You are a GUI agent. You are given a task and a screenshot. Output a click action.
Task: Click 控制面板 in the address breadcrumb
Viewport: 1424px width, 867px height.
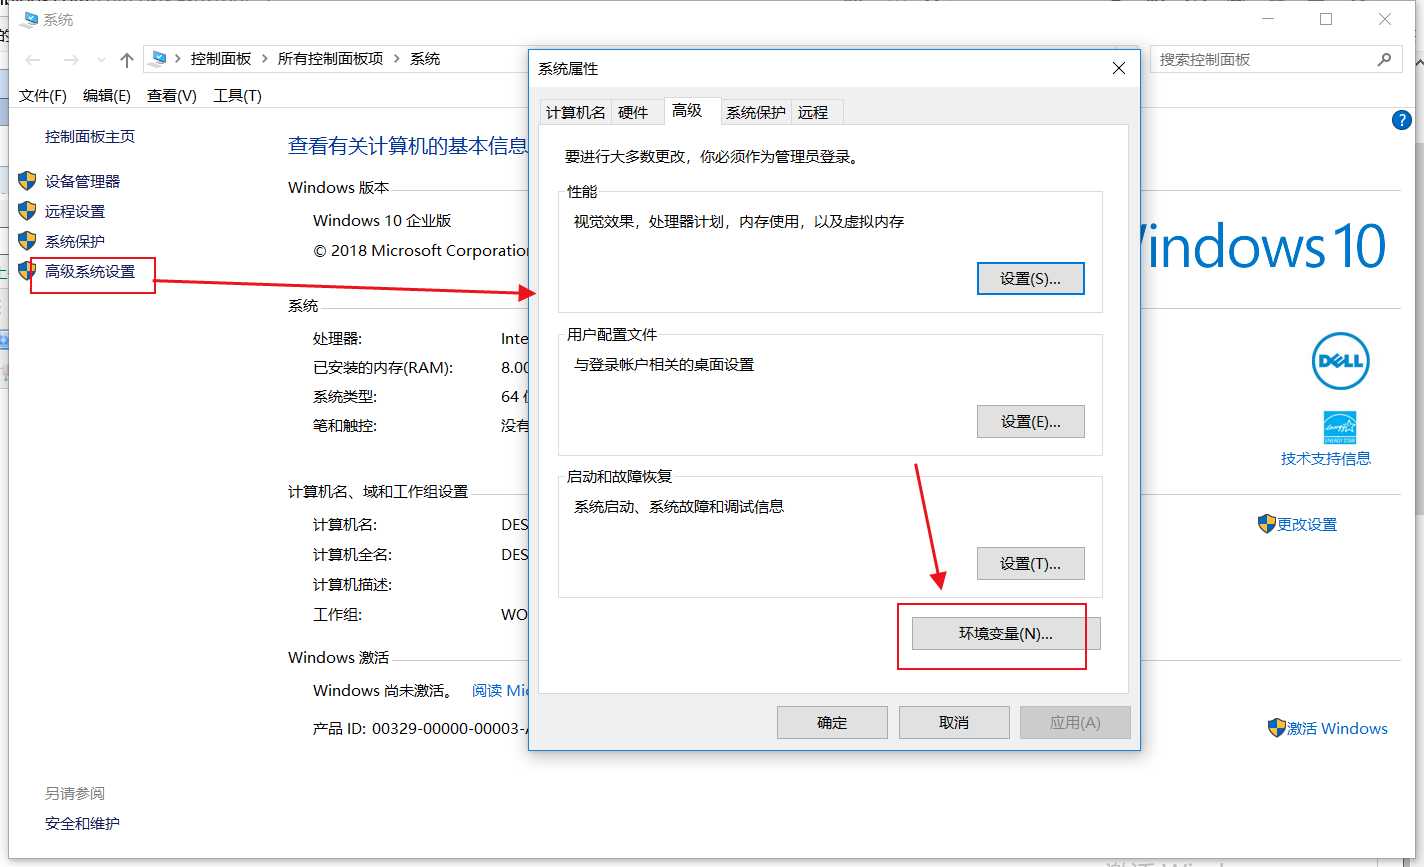coord(221,59)
